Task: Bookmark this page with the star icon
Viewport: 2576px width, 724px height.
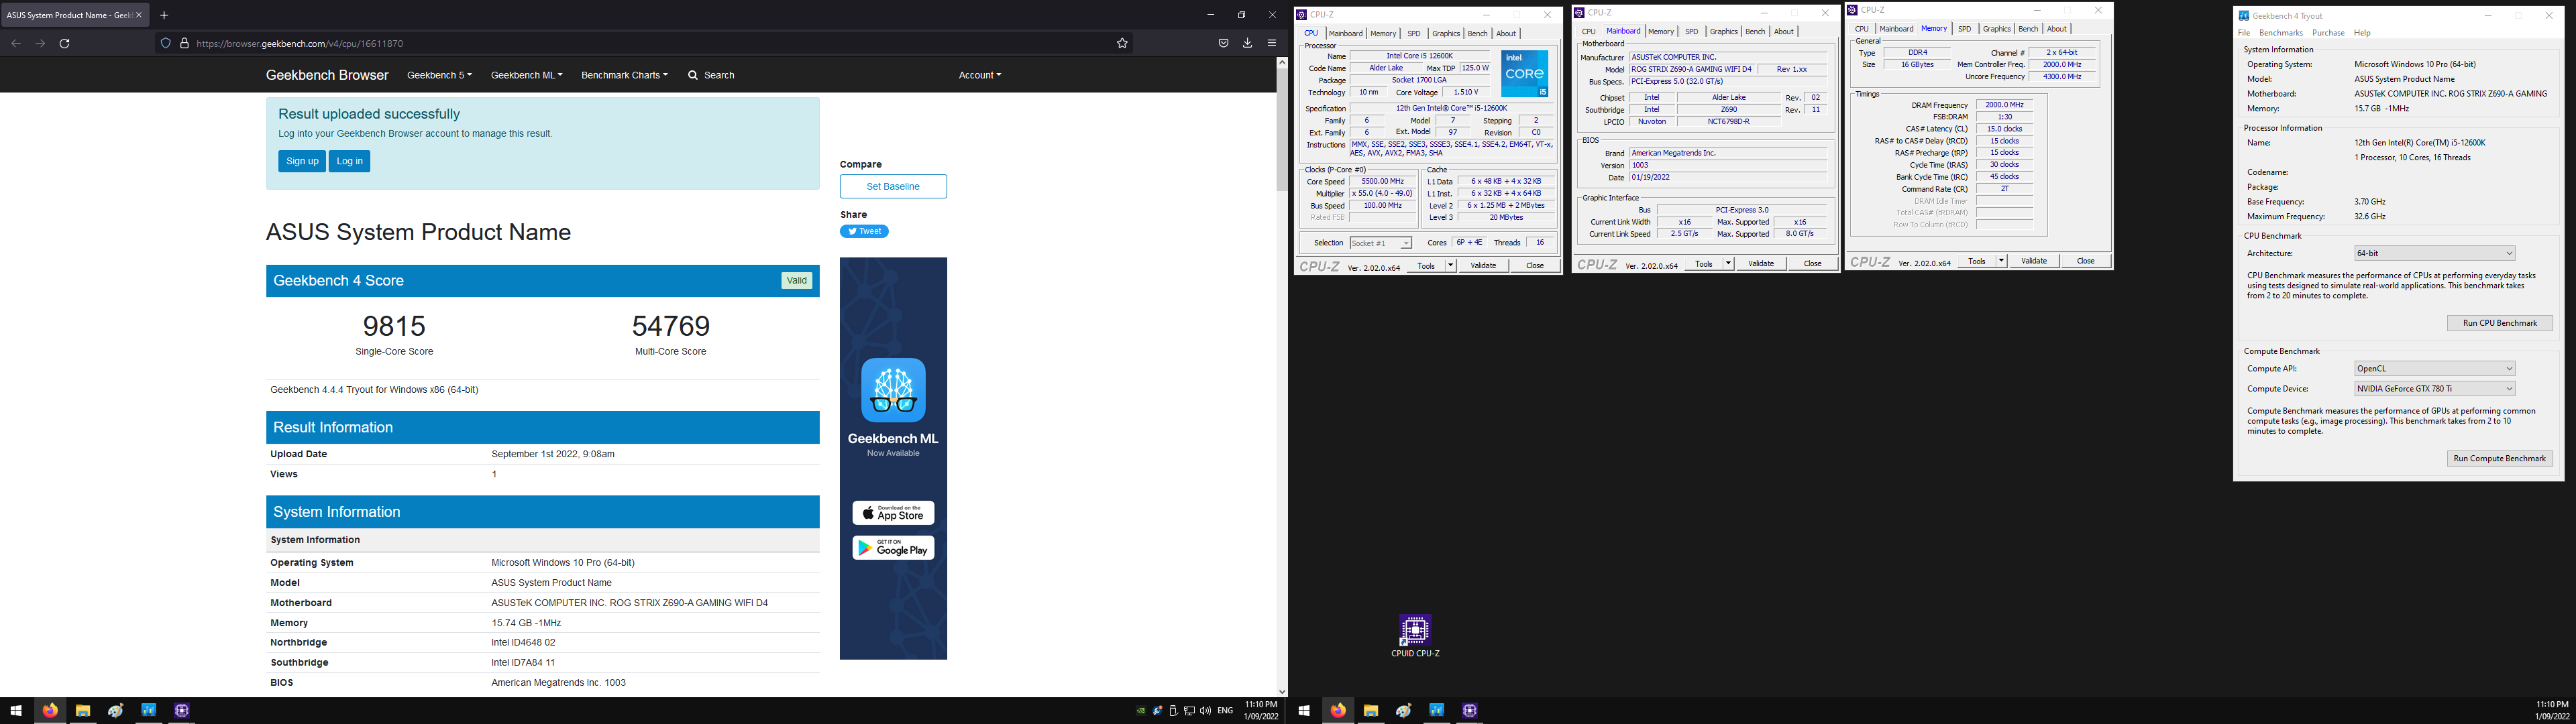Action: [x=1122, y=43]
